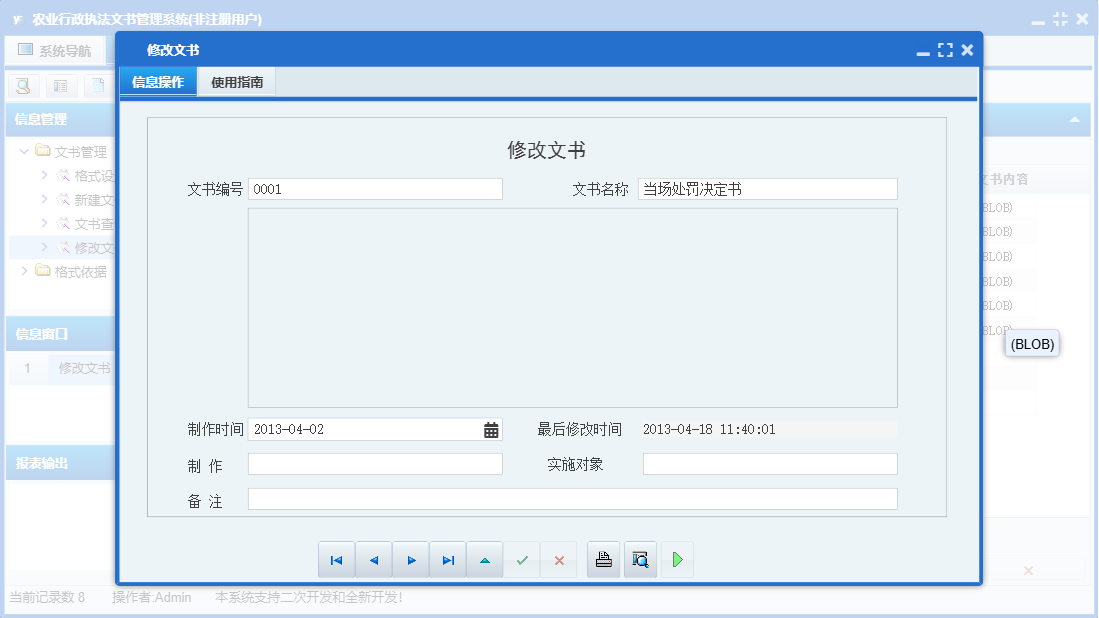Image resolution: width=1099 pixels, height=618 pixels.
Task: Expand the 格式依据 folder
Action: point(24,271)
